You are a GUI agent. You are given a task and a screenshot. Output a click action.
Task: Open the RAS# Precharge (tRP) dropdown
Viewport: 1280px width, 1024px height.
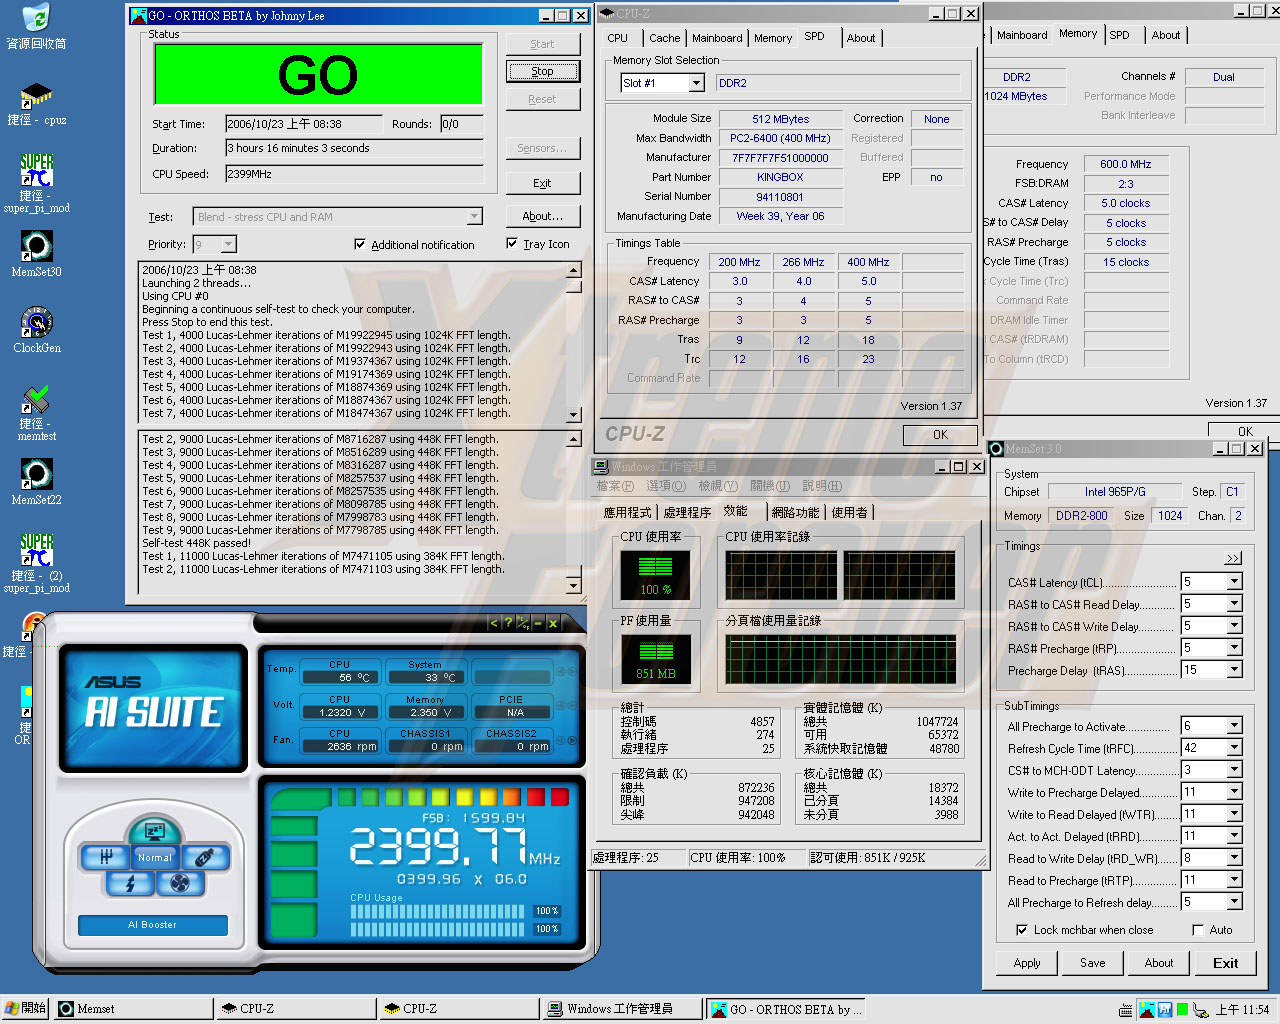click(1234, 648)
